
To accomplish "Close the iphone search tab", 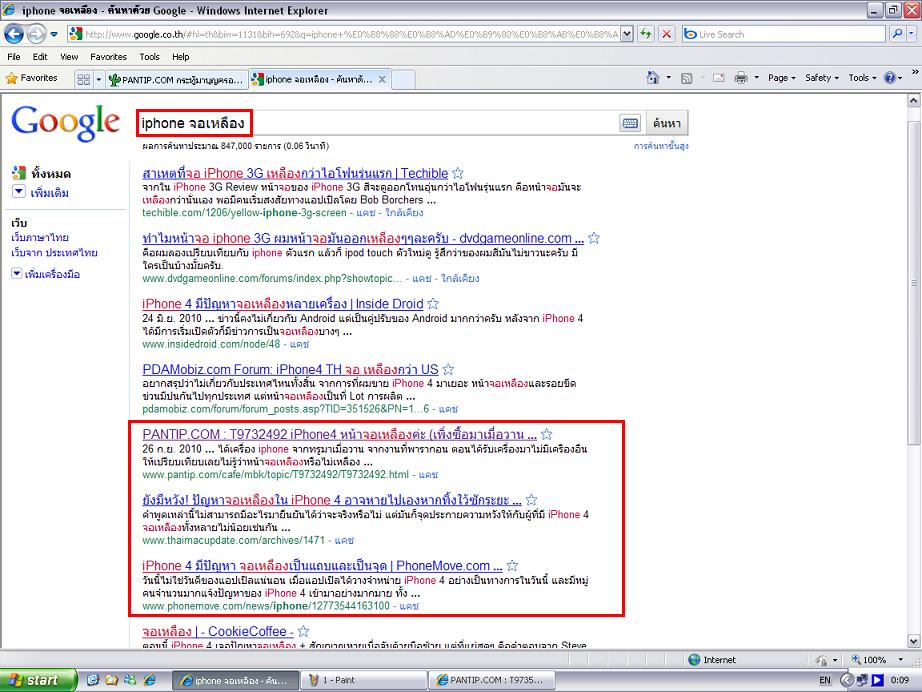I will pyautogui.click(x=382, y=79).
